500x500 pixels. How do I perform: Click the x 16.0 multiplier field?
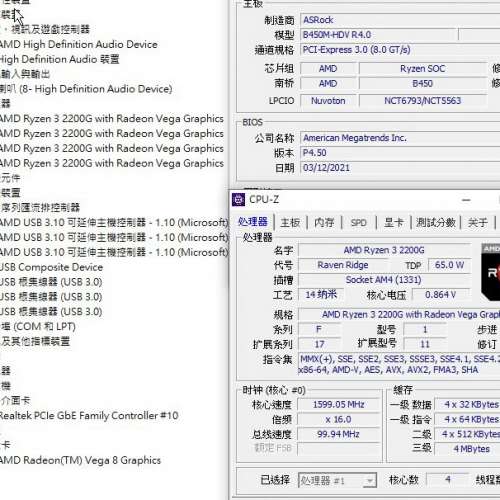coord(338,420)
